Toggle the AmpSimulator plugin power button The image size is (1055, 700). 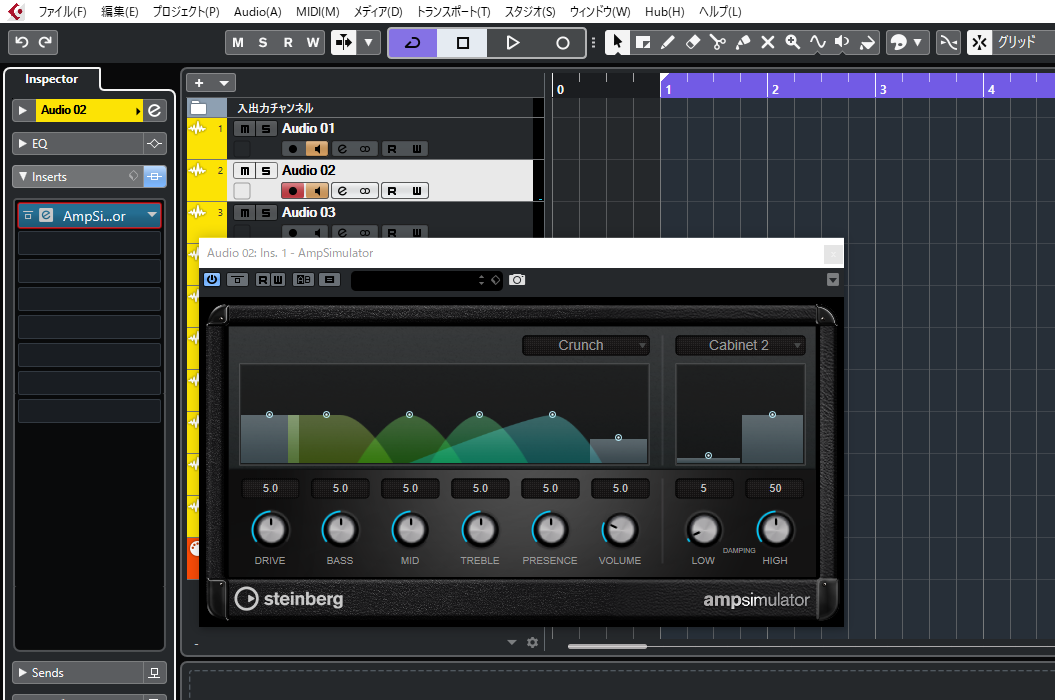pos(212,279)
